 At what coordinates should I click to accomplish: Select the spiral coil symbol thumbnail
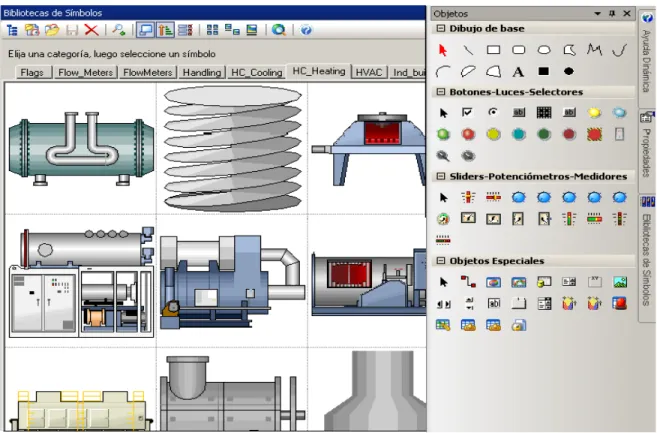(232, 148)
